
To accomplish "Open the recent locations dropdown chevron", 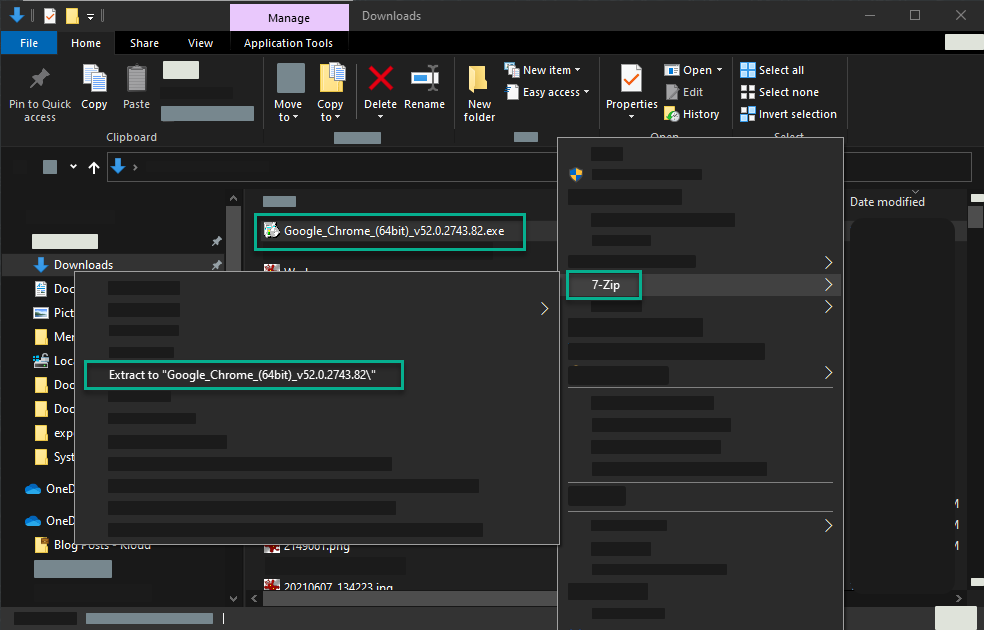I will (x=73, y=167).
